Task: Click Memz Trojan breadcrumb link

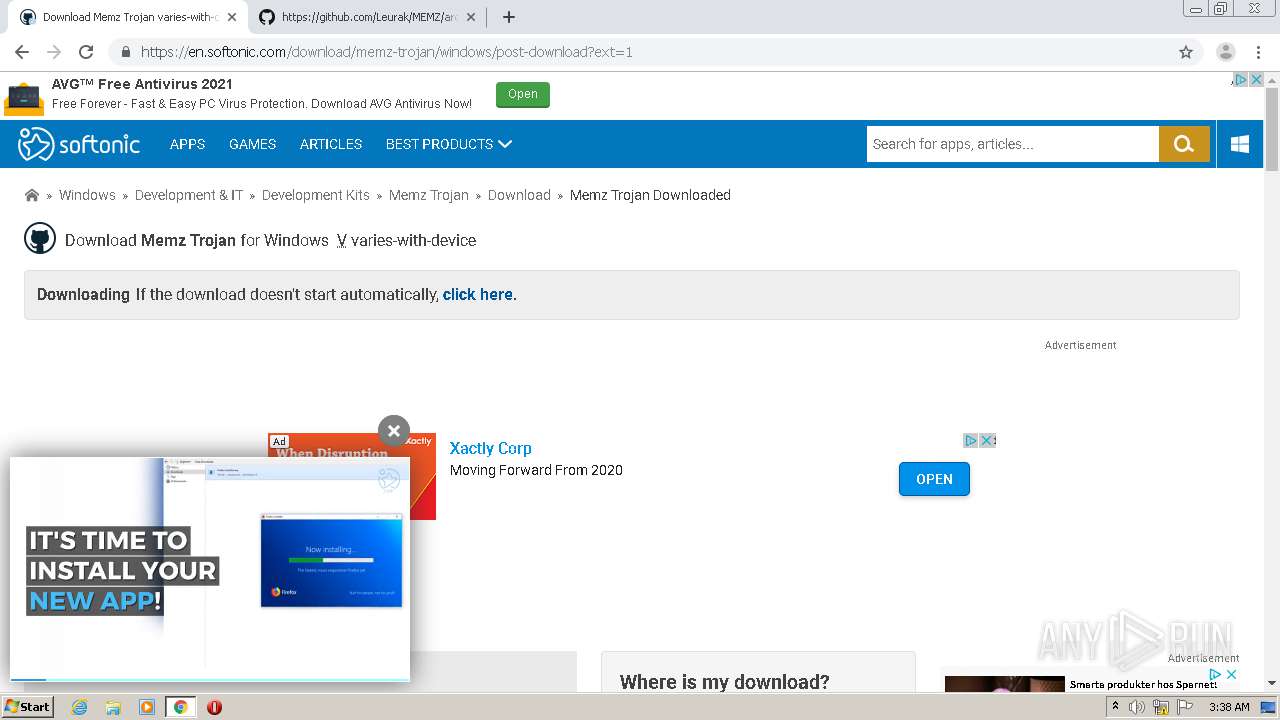Action: click(429, 195)
